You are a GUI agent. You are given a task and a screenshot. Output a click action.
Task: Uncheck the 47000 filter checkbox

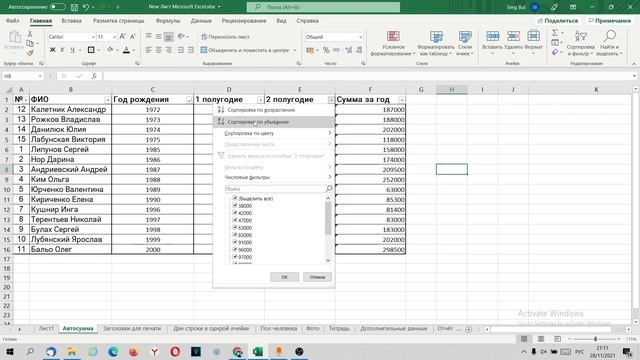coord(235,220)
